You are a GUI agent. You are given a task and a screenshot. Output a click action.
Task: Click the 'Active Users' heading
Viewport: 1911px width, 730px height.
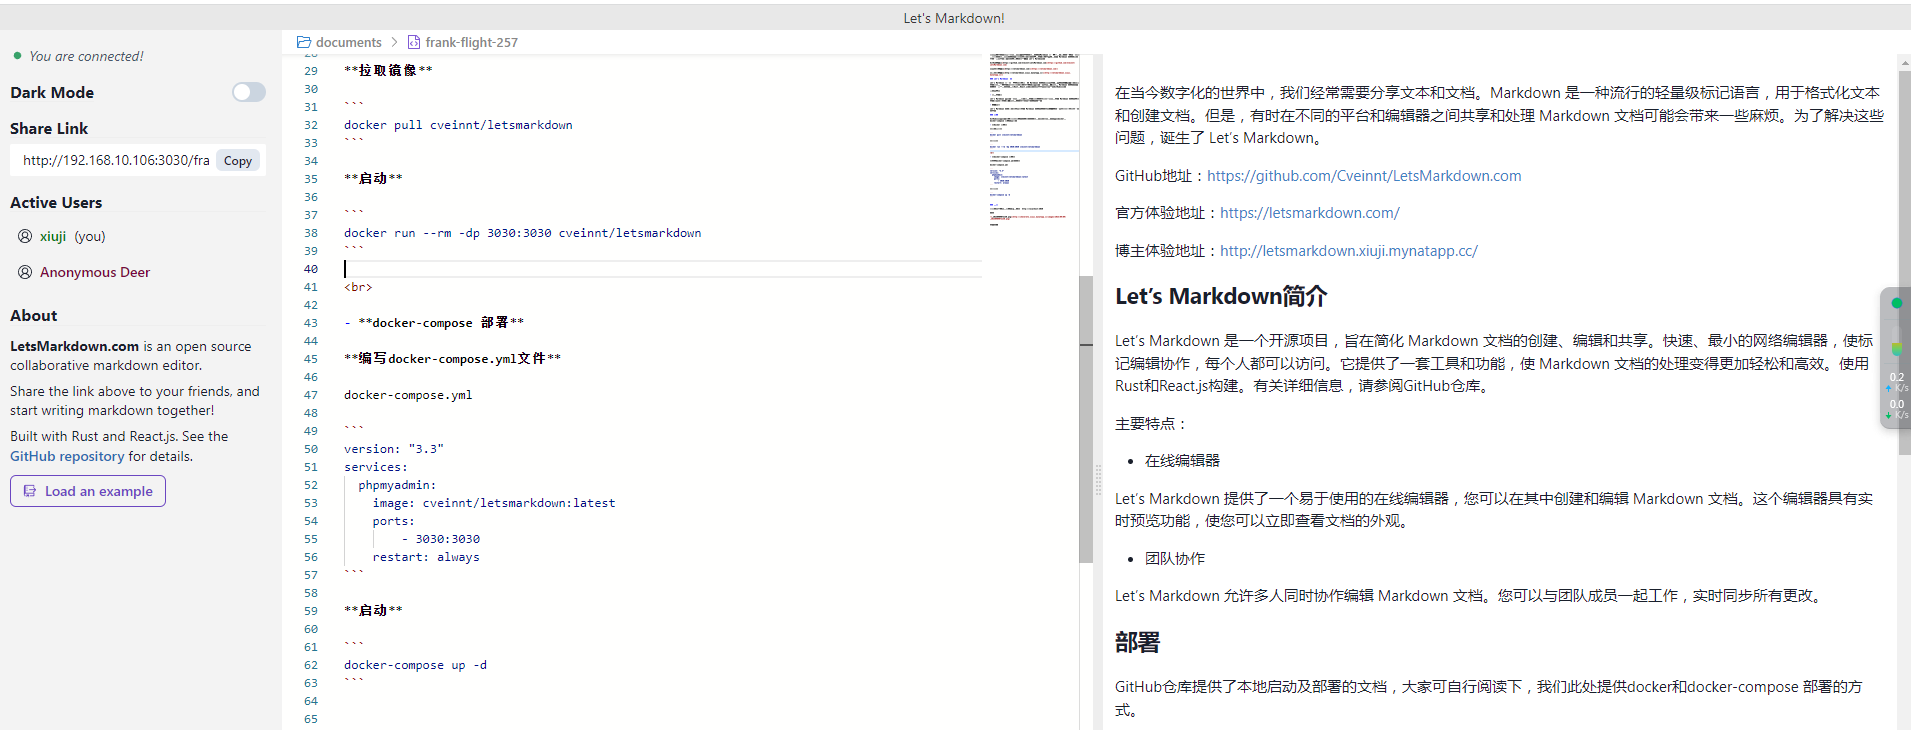point(56,202)
